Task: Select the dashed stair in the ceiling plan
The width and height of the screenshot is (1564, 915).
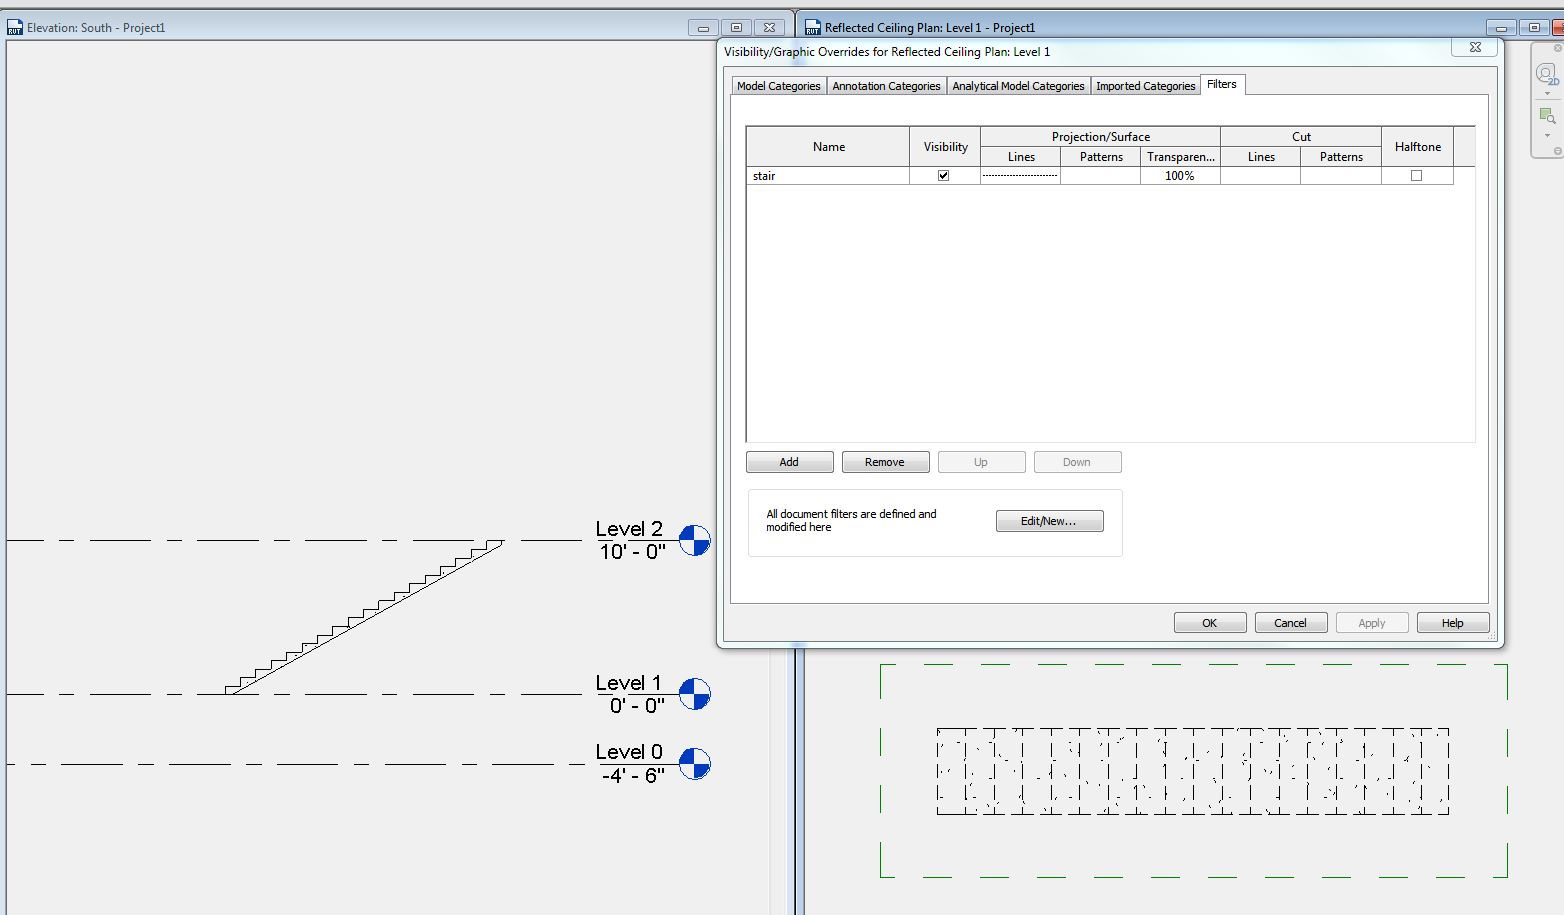Action: pos(1193,771)
